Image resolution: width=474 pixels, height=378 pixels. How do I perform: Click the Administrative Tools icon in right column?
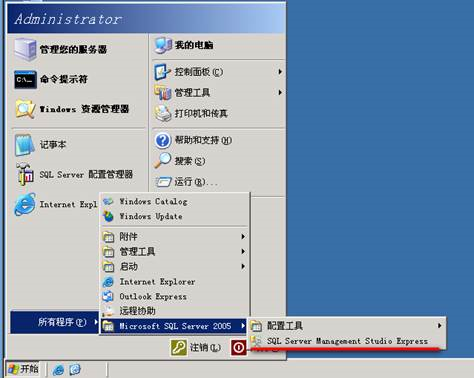[x=163, y=92]
